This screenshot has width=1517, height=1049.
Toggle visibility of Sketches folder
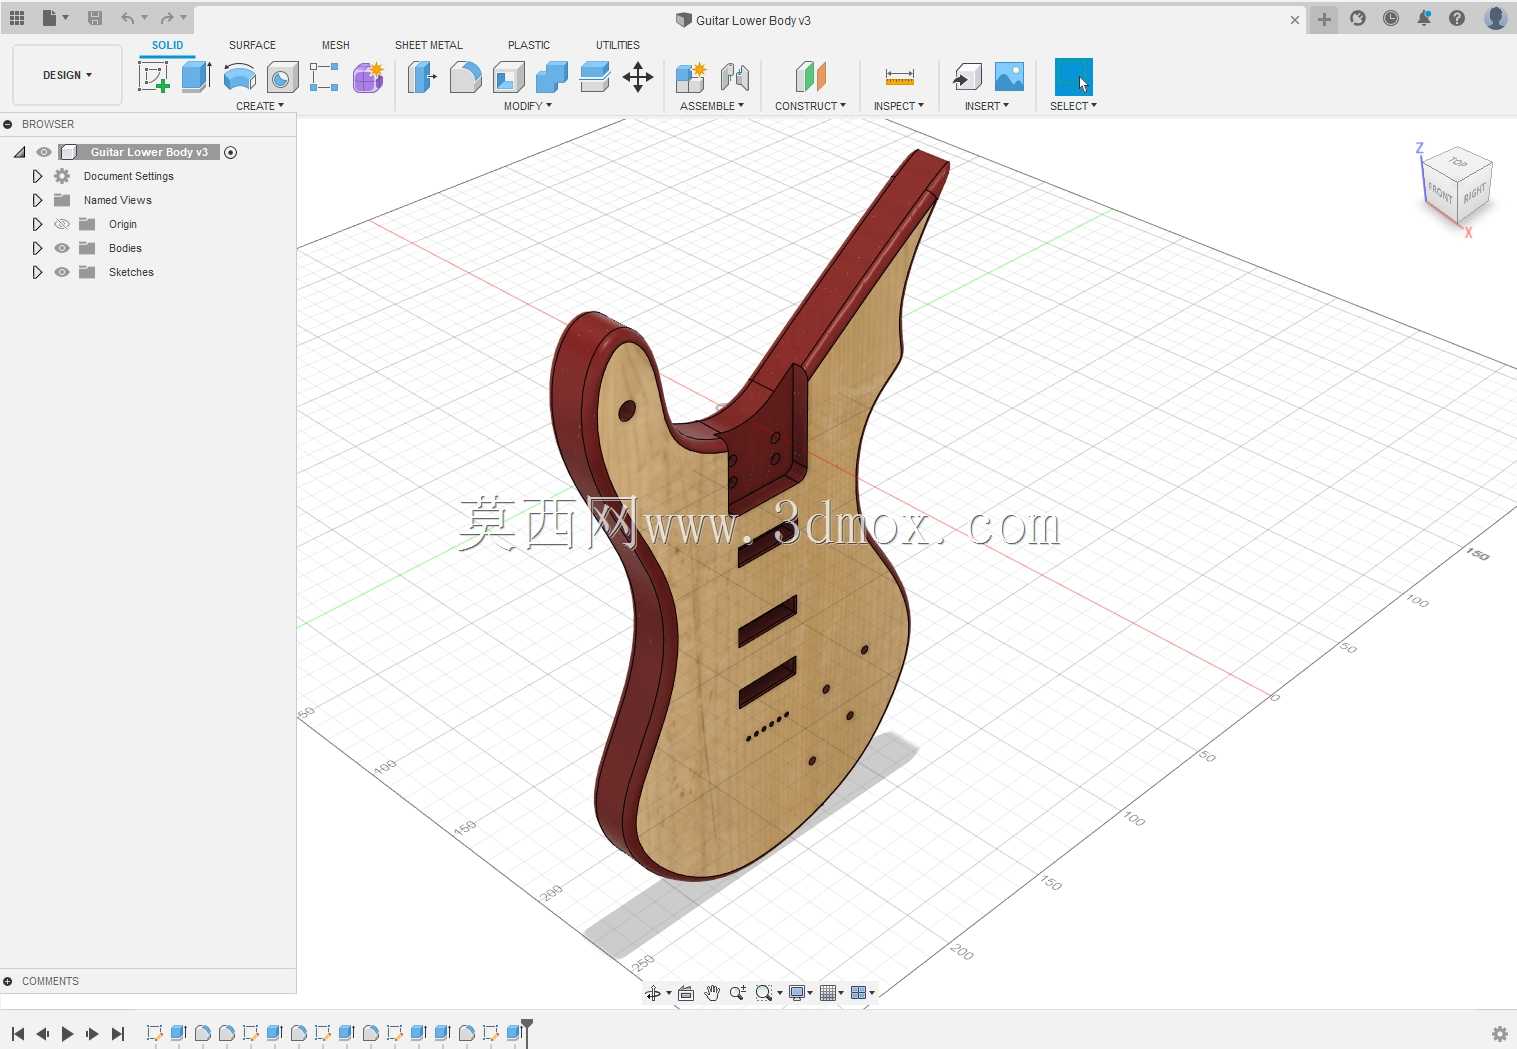tap(62, 272)
